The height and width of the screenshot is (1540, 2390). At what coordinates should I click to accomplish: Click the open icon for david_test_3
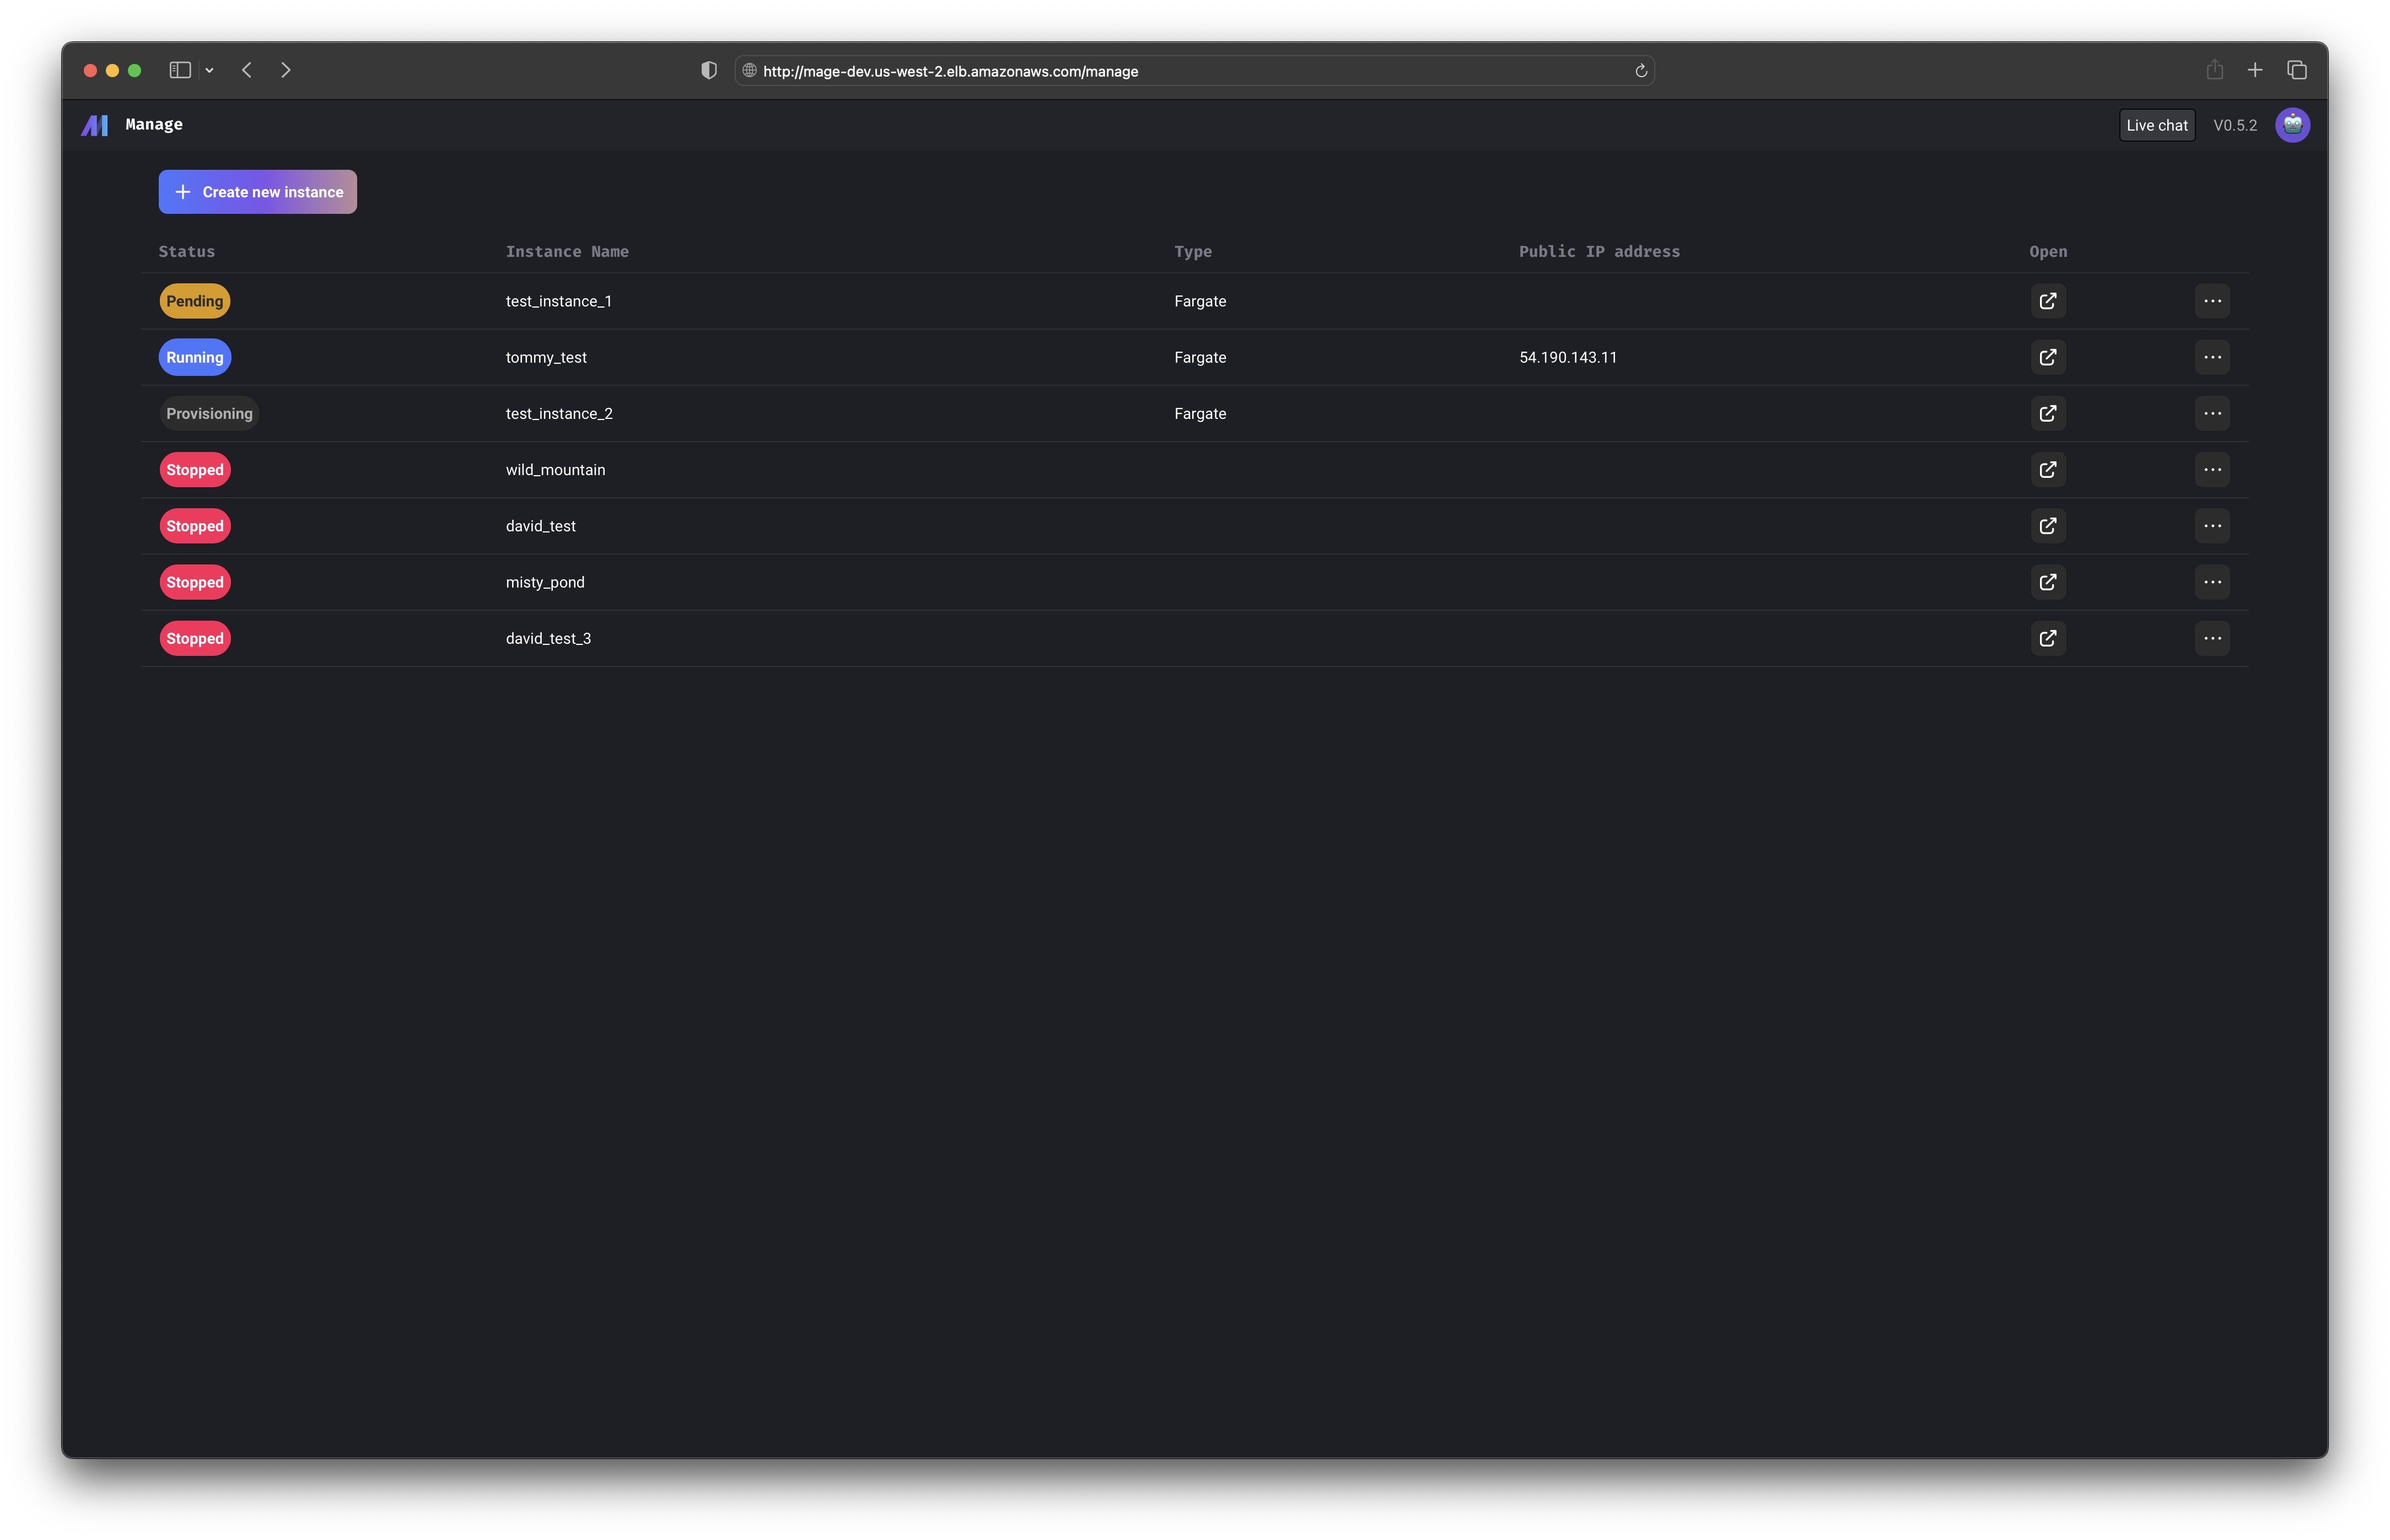pyautogui.click(x=2047, y=638)
